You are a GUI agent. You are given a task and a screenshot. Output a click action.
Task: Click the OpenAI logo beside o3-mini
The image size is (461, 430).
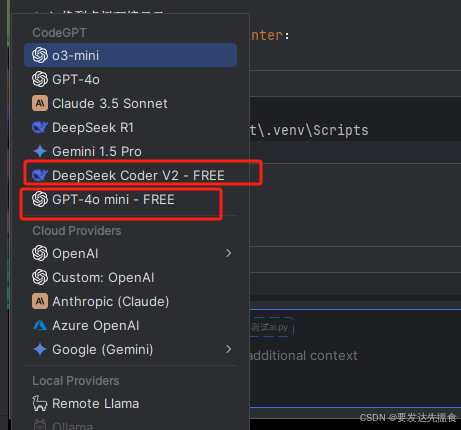pyautogui.click(x=40, y=55)
